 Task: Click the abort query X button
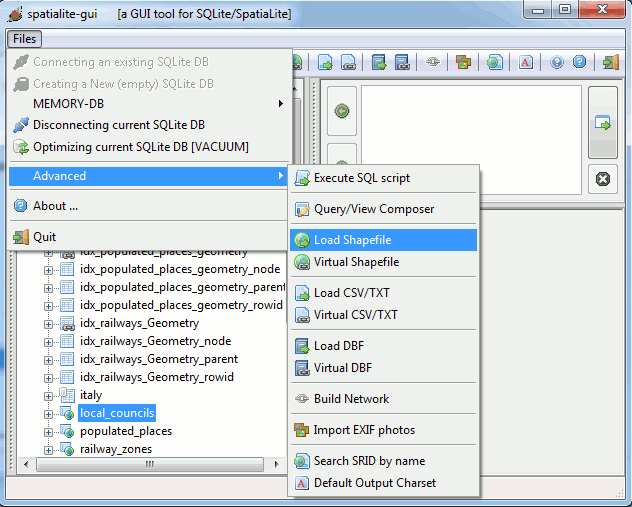point(603,179)
